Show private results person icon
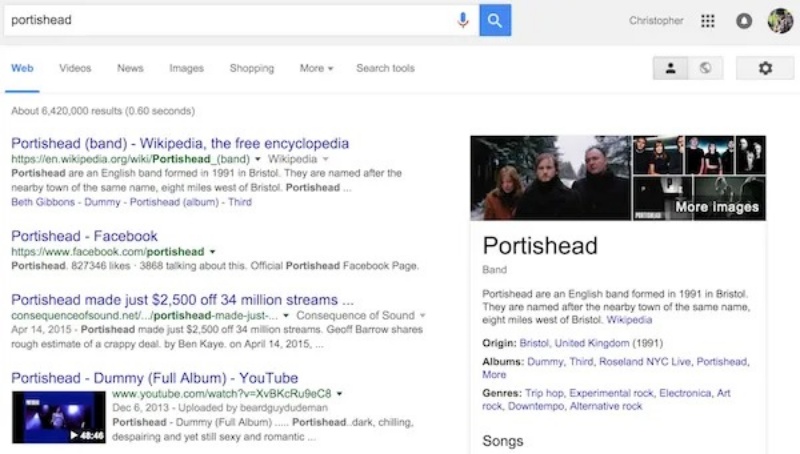800x454 pixels. 670,68
